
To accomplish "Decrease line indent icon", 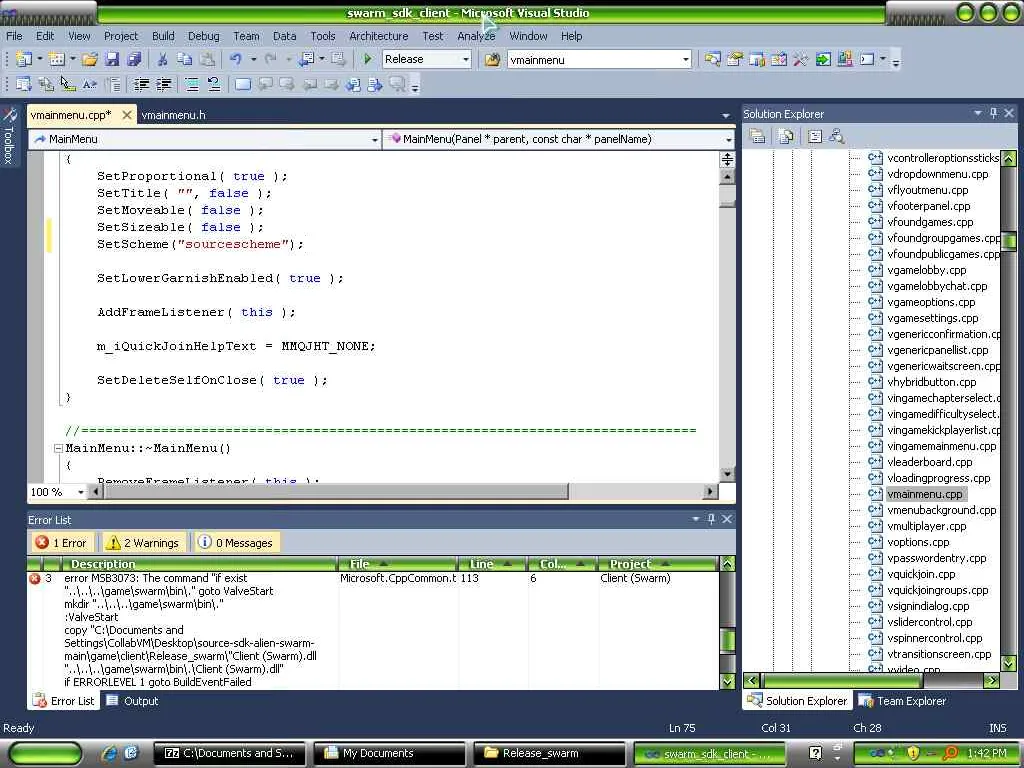I will (x=141, y=84).
